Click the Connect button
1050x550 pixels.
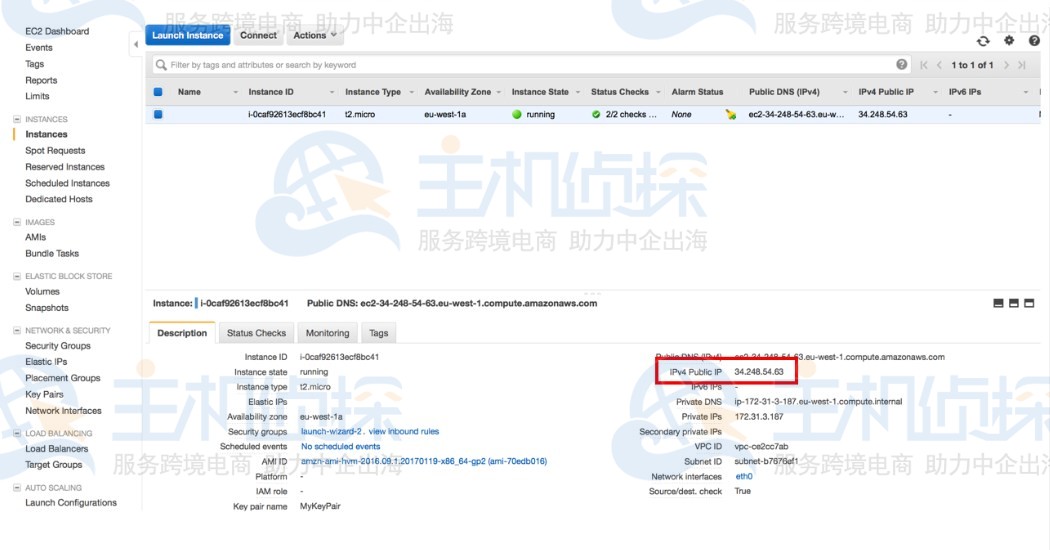258,36
